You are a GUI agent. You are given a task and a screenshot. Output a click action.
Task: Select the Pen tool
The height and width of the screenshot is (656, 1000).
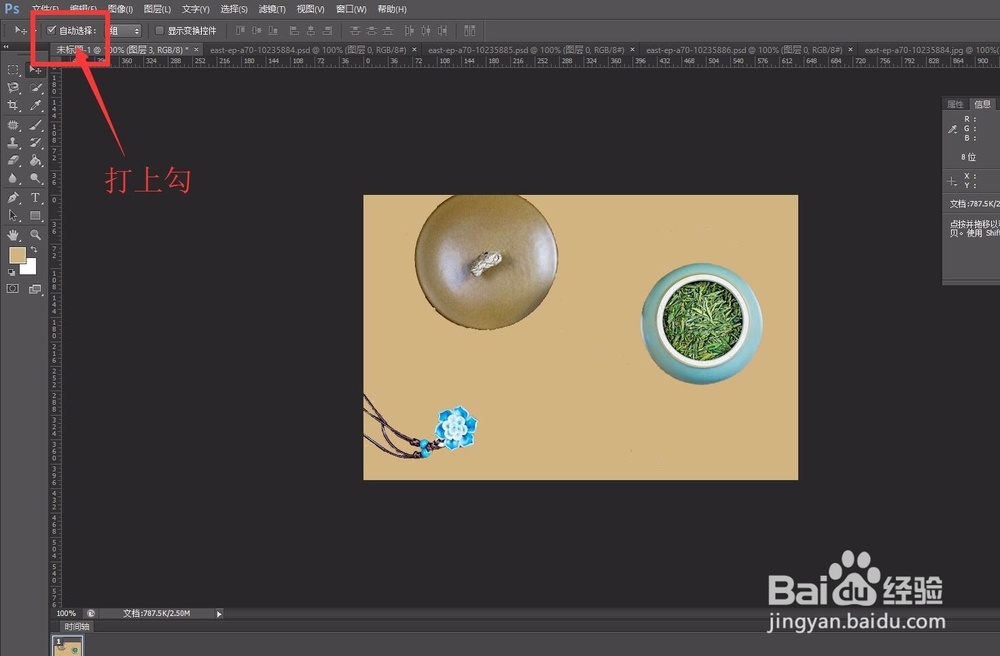(x=13, y=198)
